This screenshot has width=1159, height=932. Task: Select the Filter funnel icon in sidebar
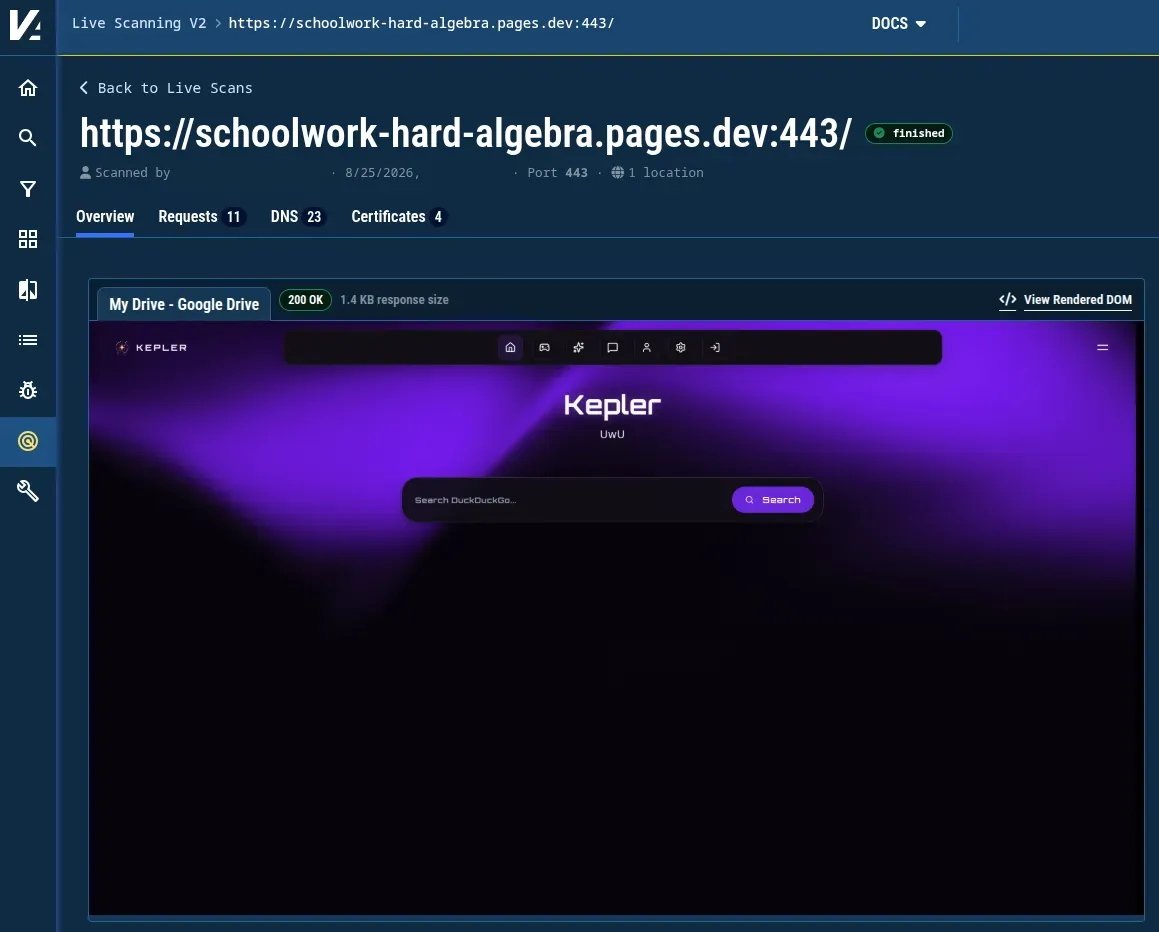pyautogui.click(x=28, y=189)
